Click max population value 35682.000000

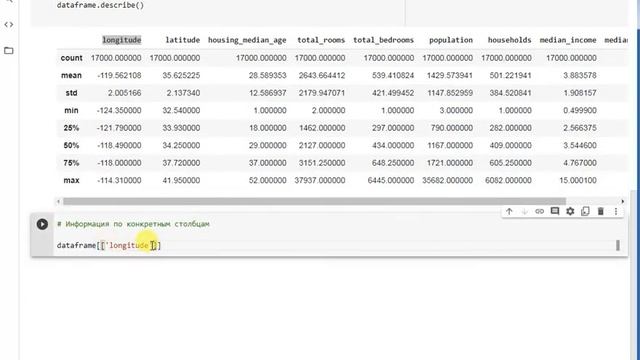[x=447, y=180]
